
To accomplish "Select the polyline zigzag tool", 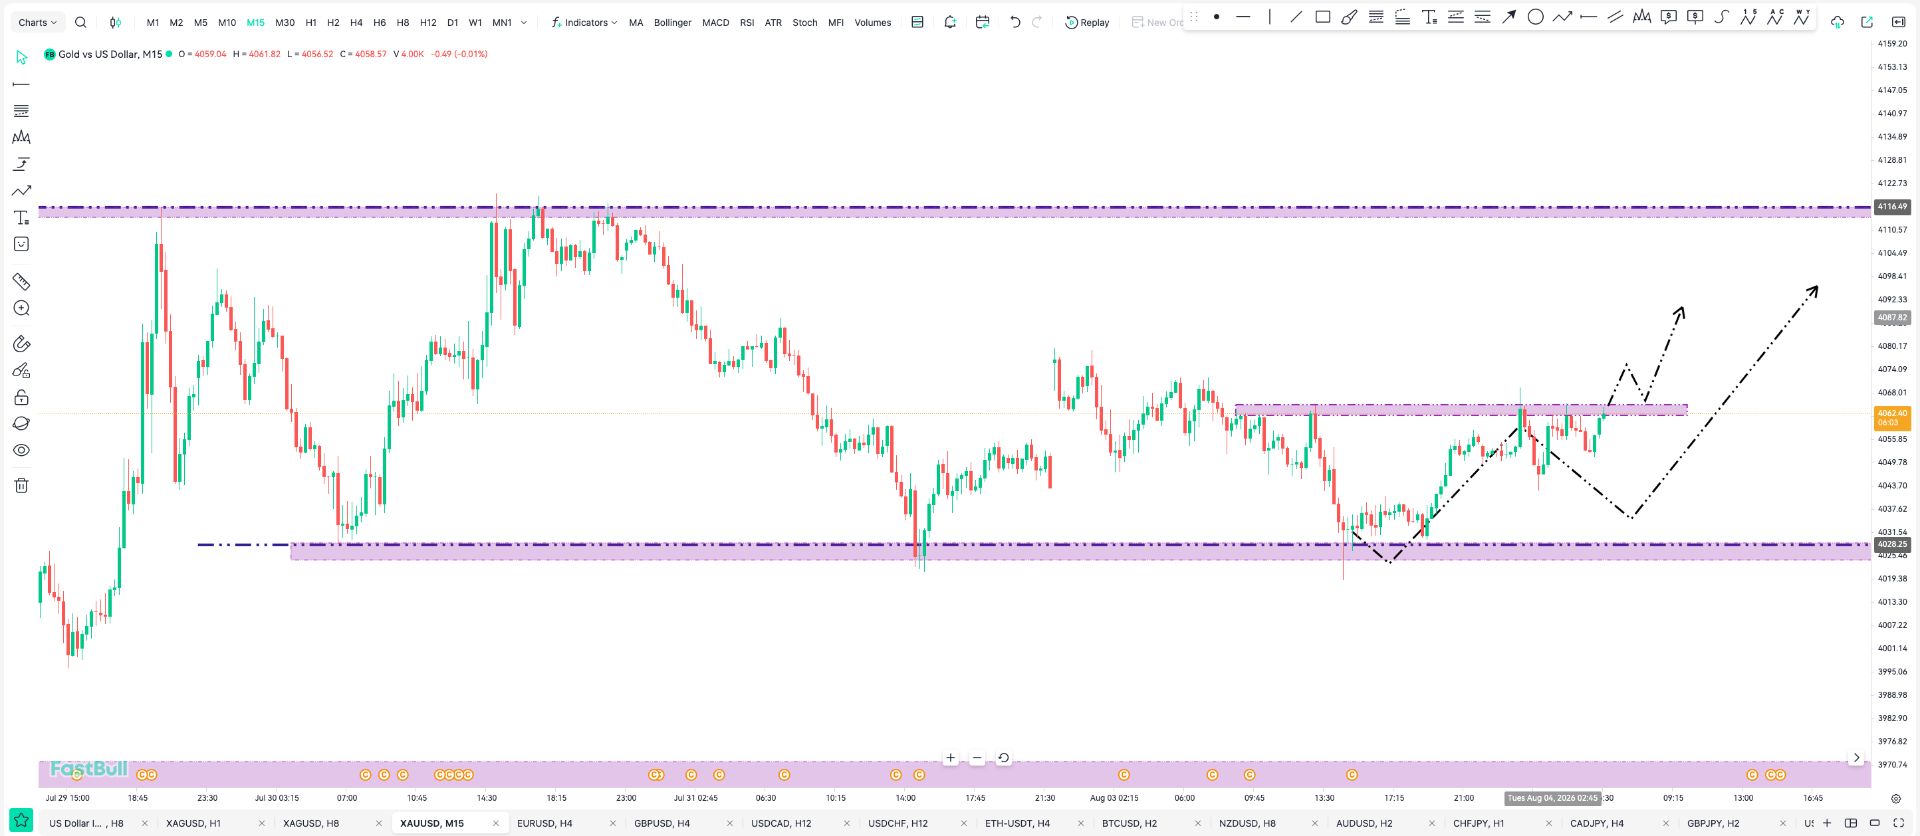I will [1562, 17].
